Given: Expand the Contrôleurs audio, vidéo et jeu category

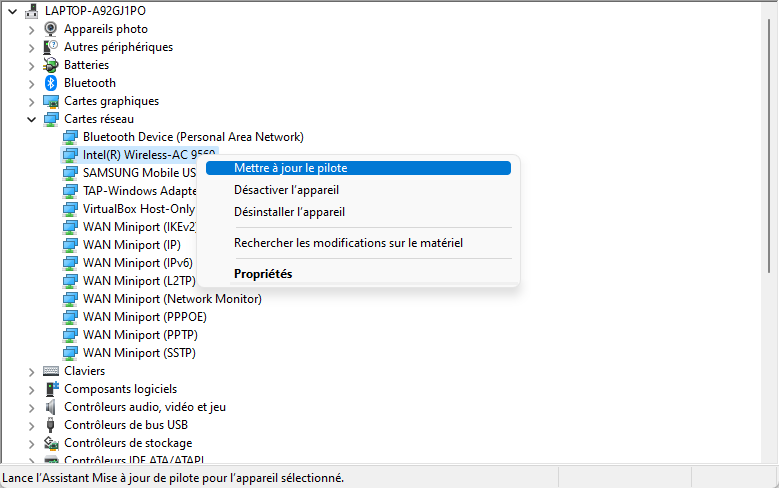Looking at the screenshot, I should (x=31, y=407).
